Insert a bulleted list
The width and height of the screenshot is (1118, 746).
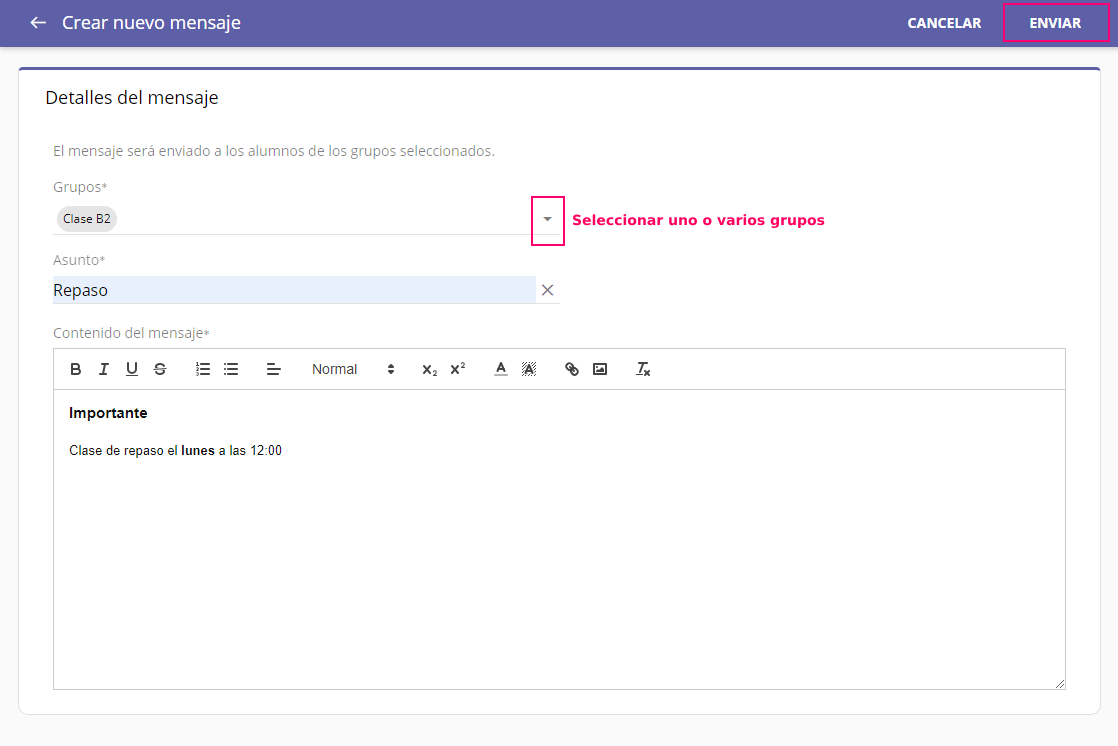pos(231,369)
